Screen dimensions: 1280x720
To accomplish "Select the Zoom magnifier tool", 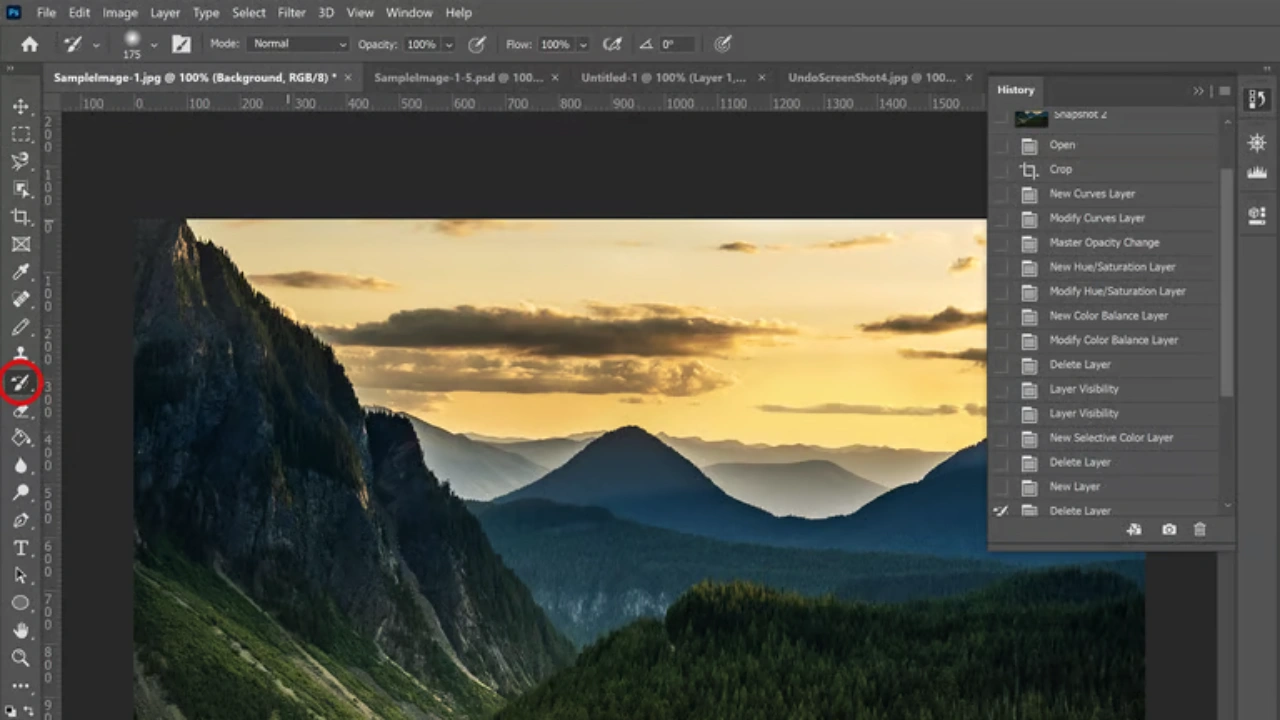I will pos(20,657).
